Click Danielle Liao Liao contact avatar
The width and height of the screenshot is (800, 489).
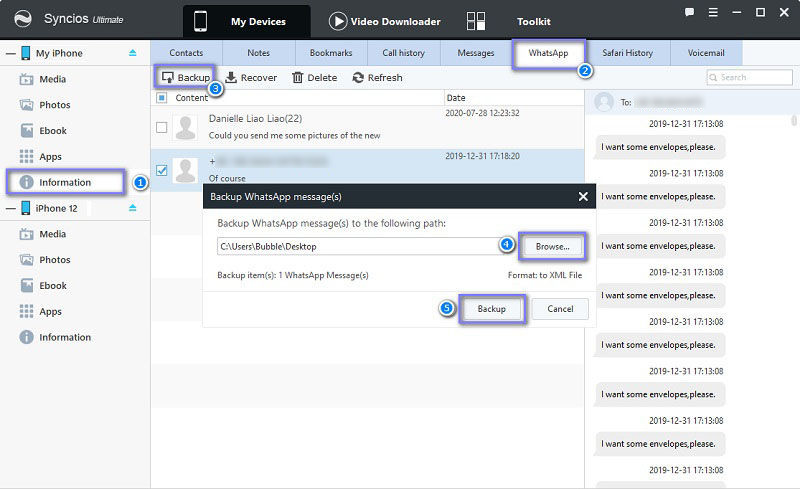(x=185, y=127)
